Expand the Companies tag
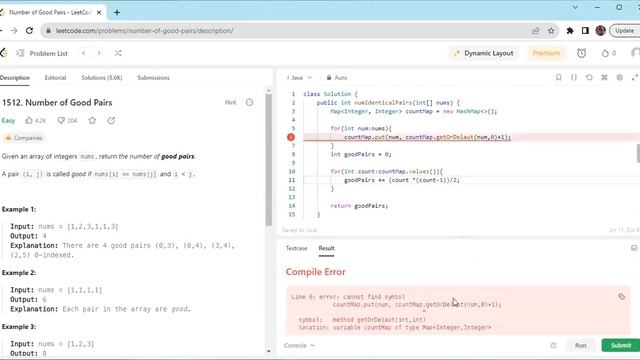The image size is (640, 360). (x=24, y=138)
